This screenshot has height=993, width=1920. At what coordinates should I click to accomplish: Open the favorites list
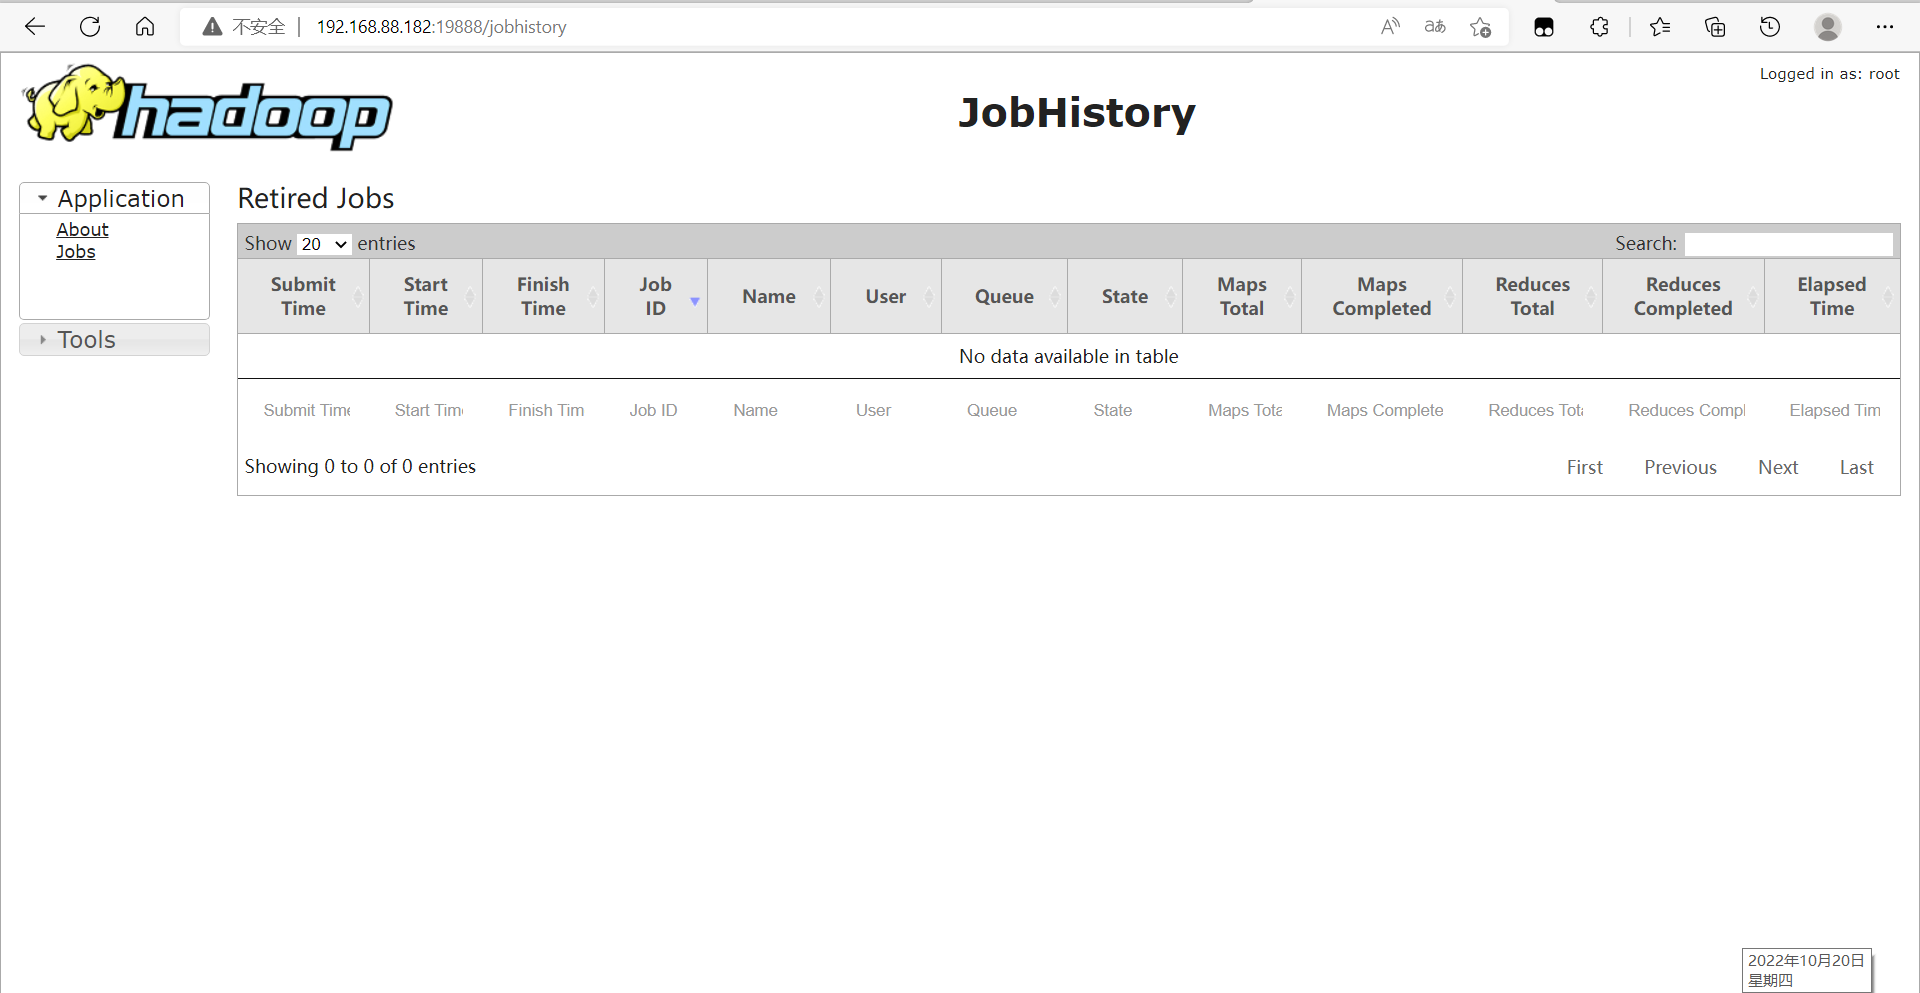point(1660,27)
